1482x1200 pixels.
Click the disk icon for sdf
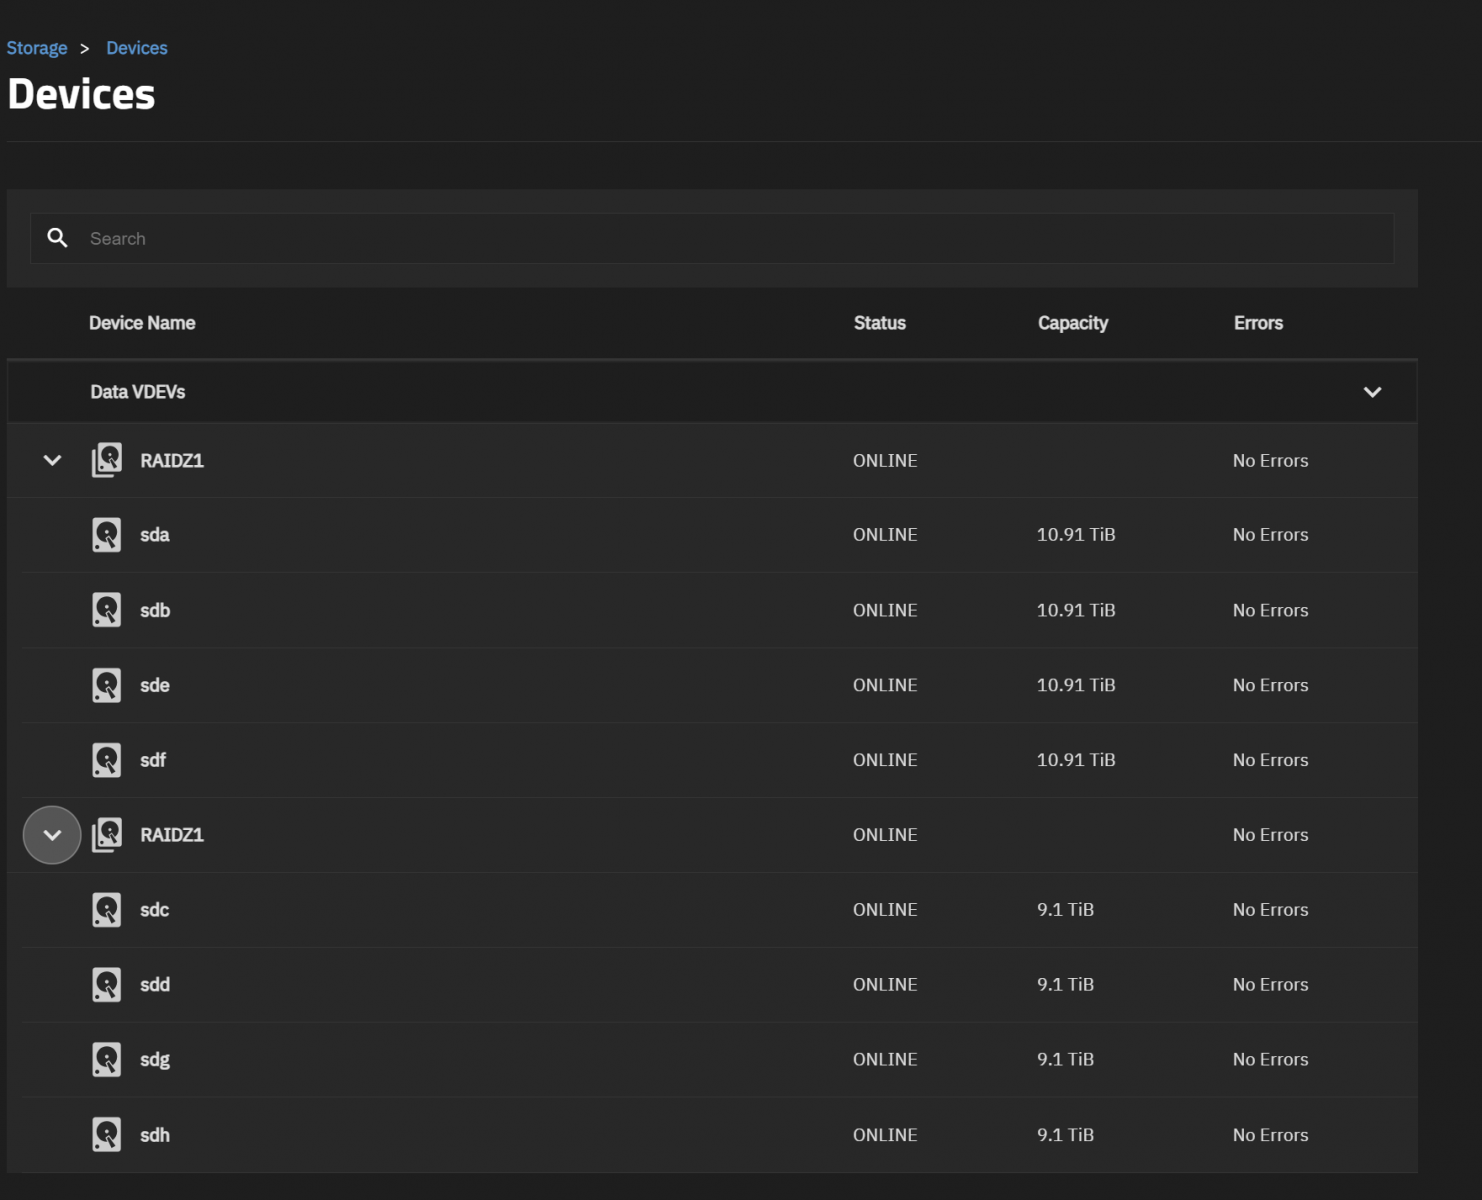(x=107, y=760)
